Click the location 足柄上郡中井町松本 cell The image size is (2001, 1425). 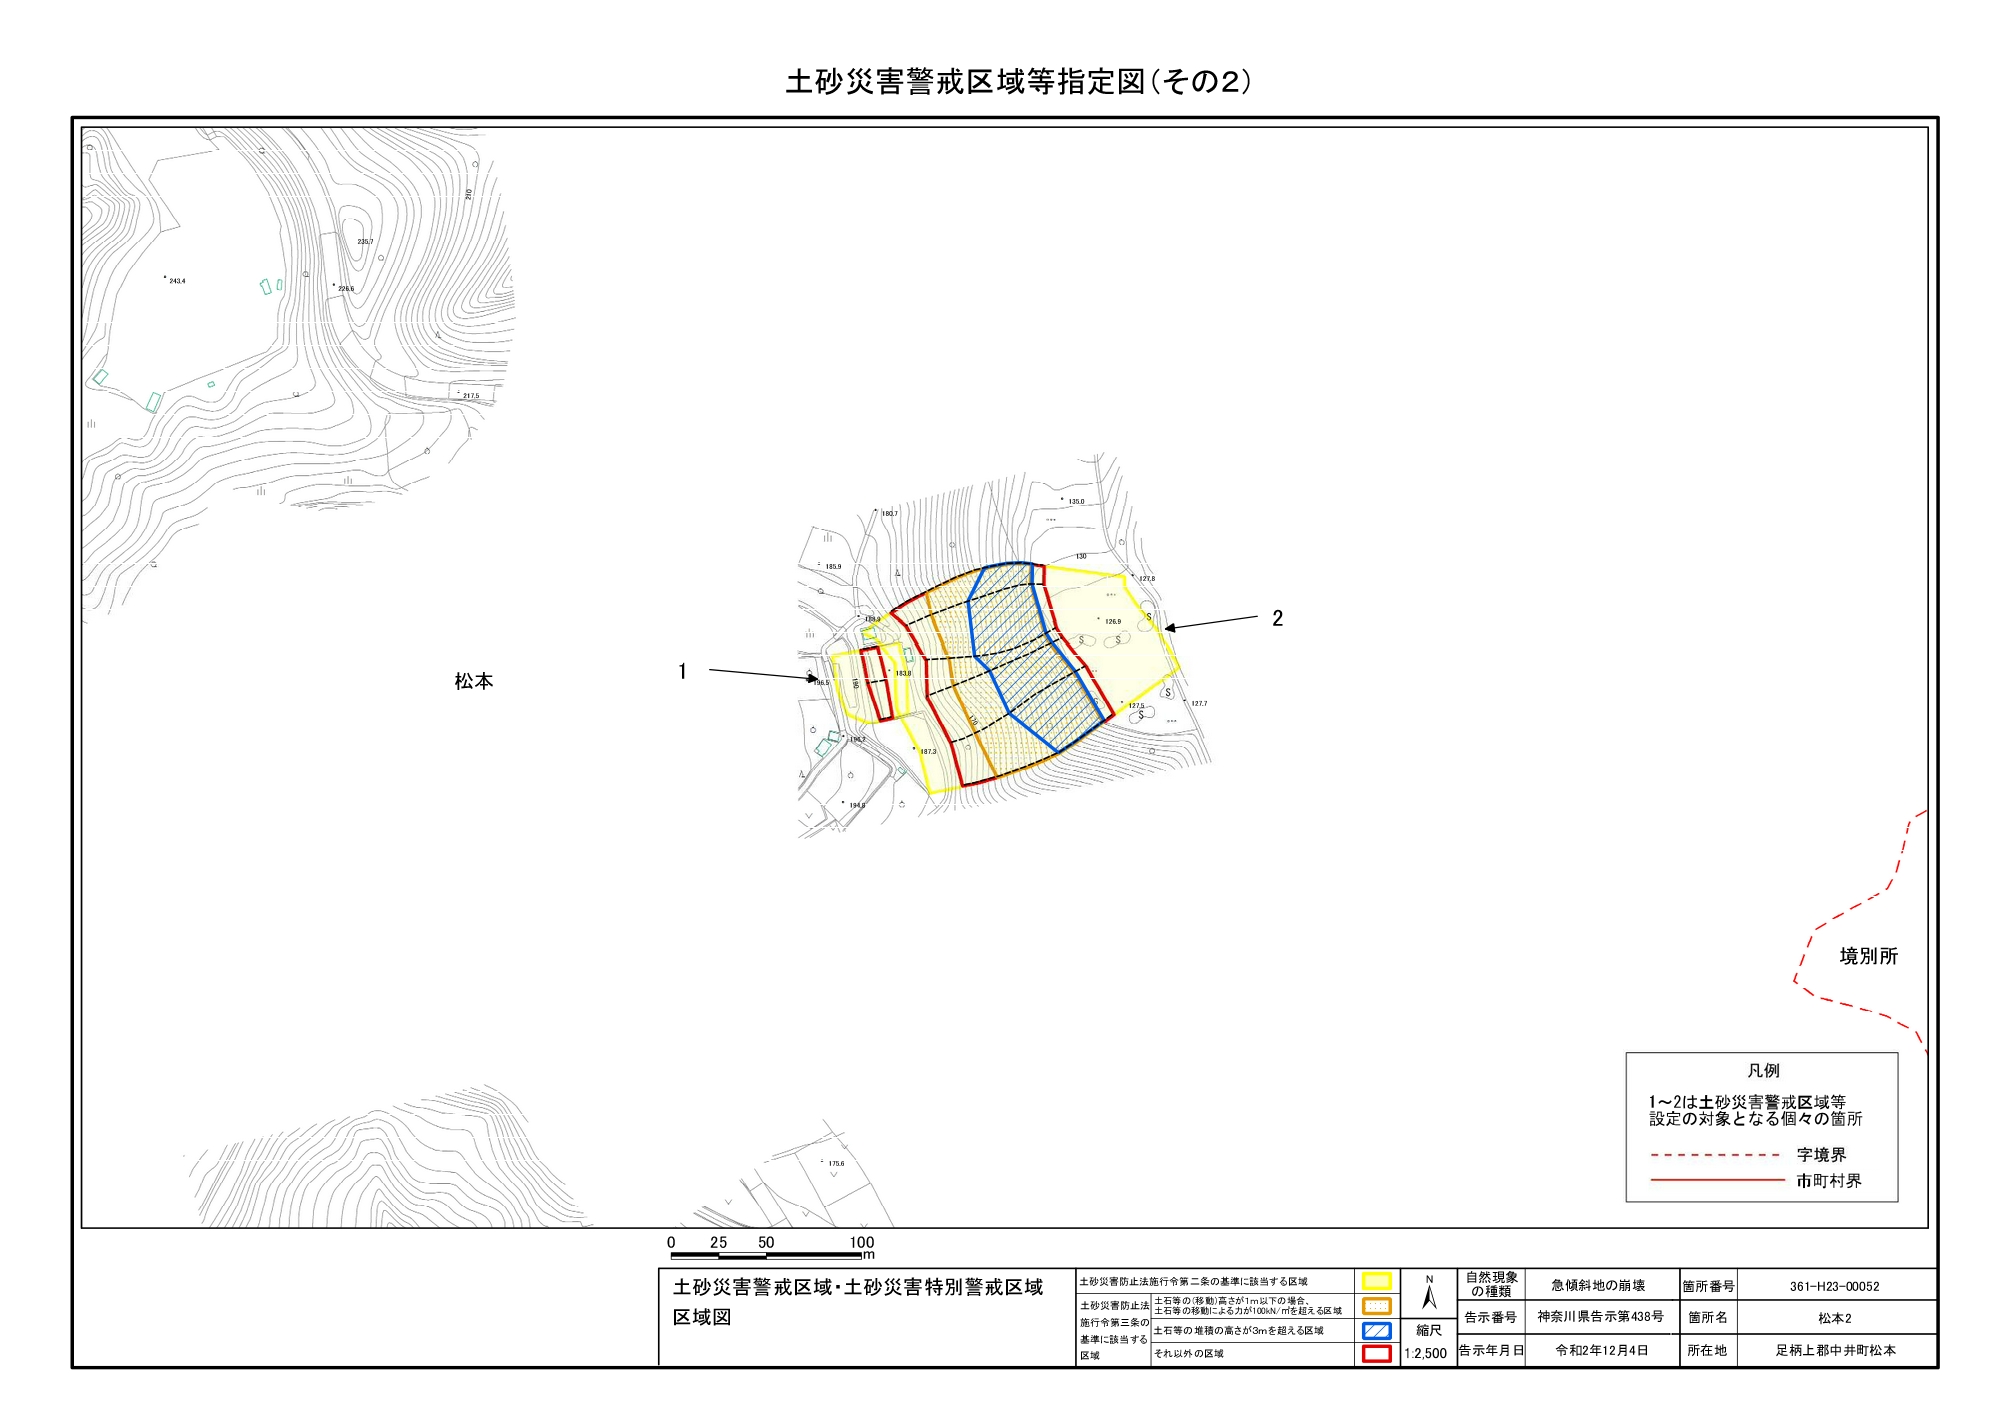tap(1834, 1350)
